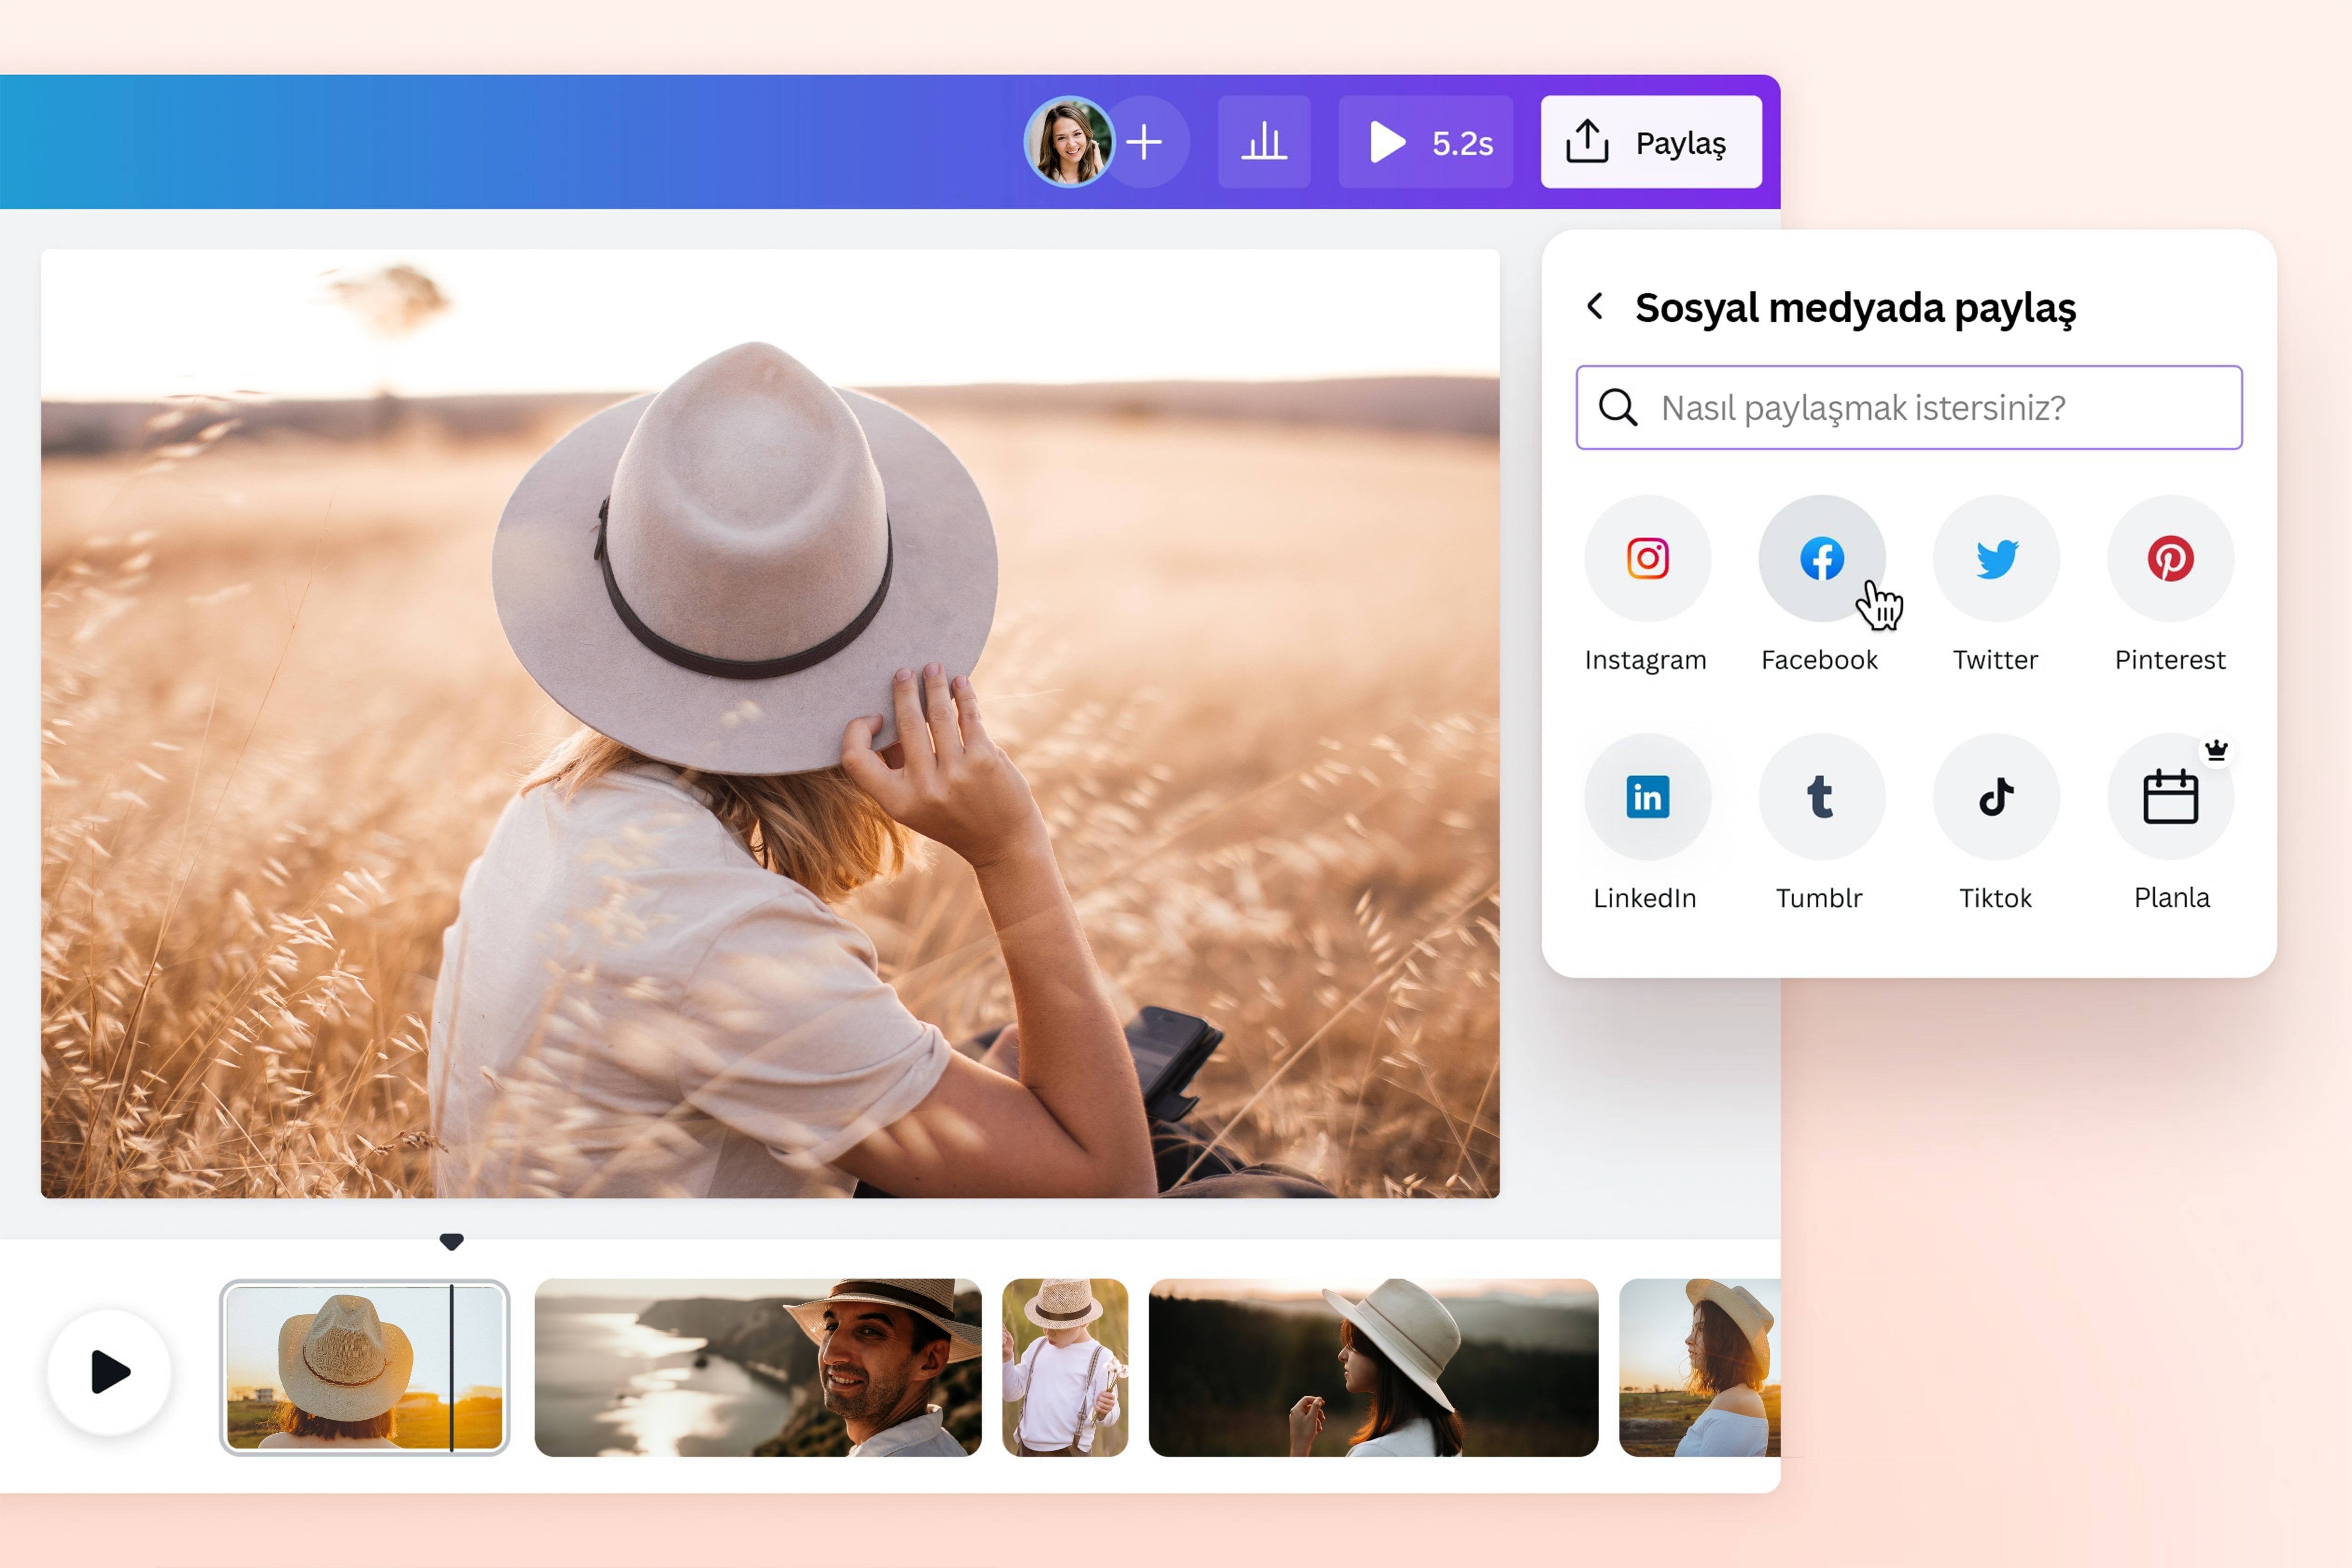Click the main canvas photo of woman

[770, 723]
